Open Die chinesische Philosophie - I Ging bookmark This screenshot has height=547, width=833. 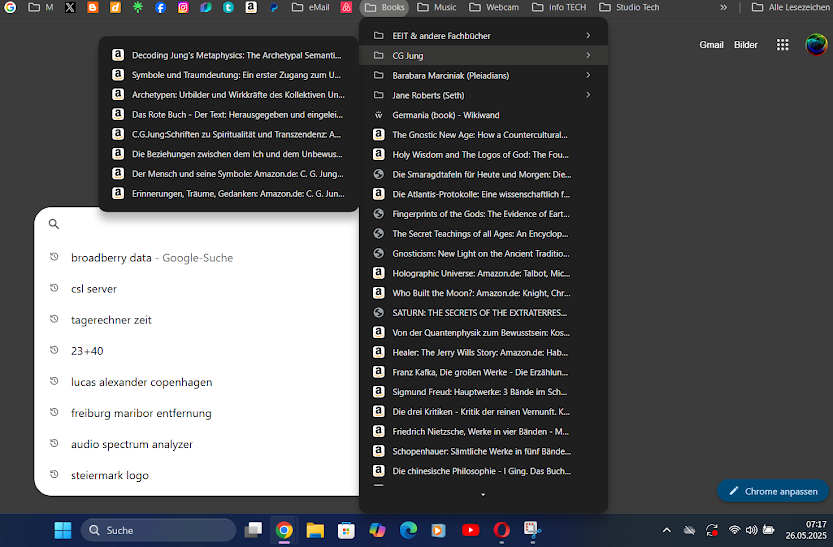(x=483, y=471)
